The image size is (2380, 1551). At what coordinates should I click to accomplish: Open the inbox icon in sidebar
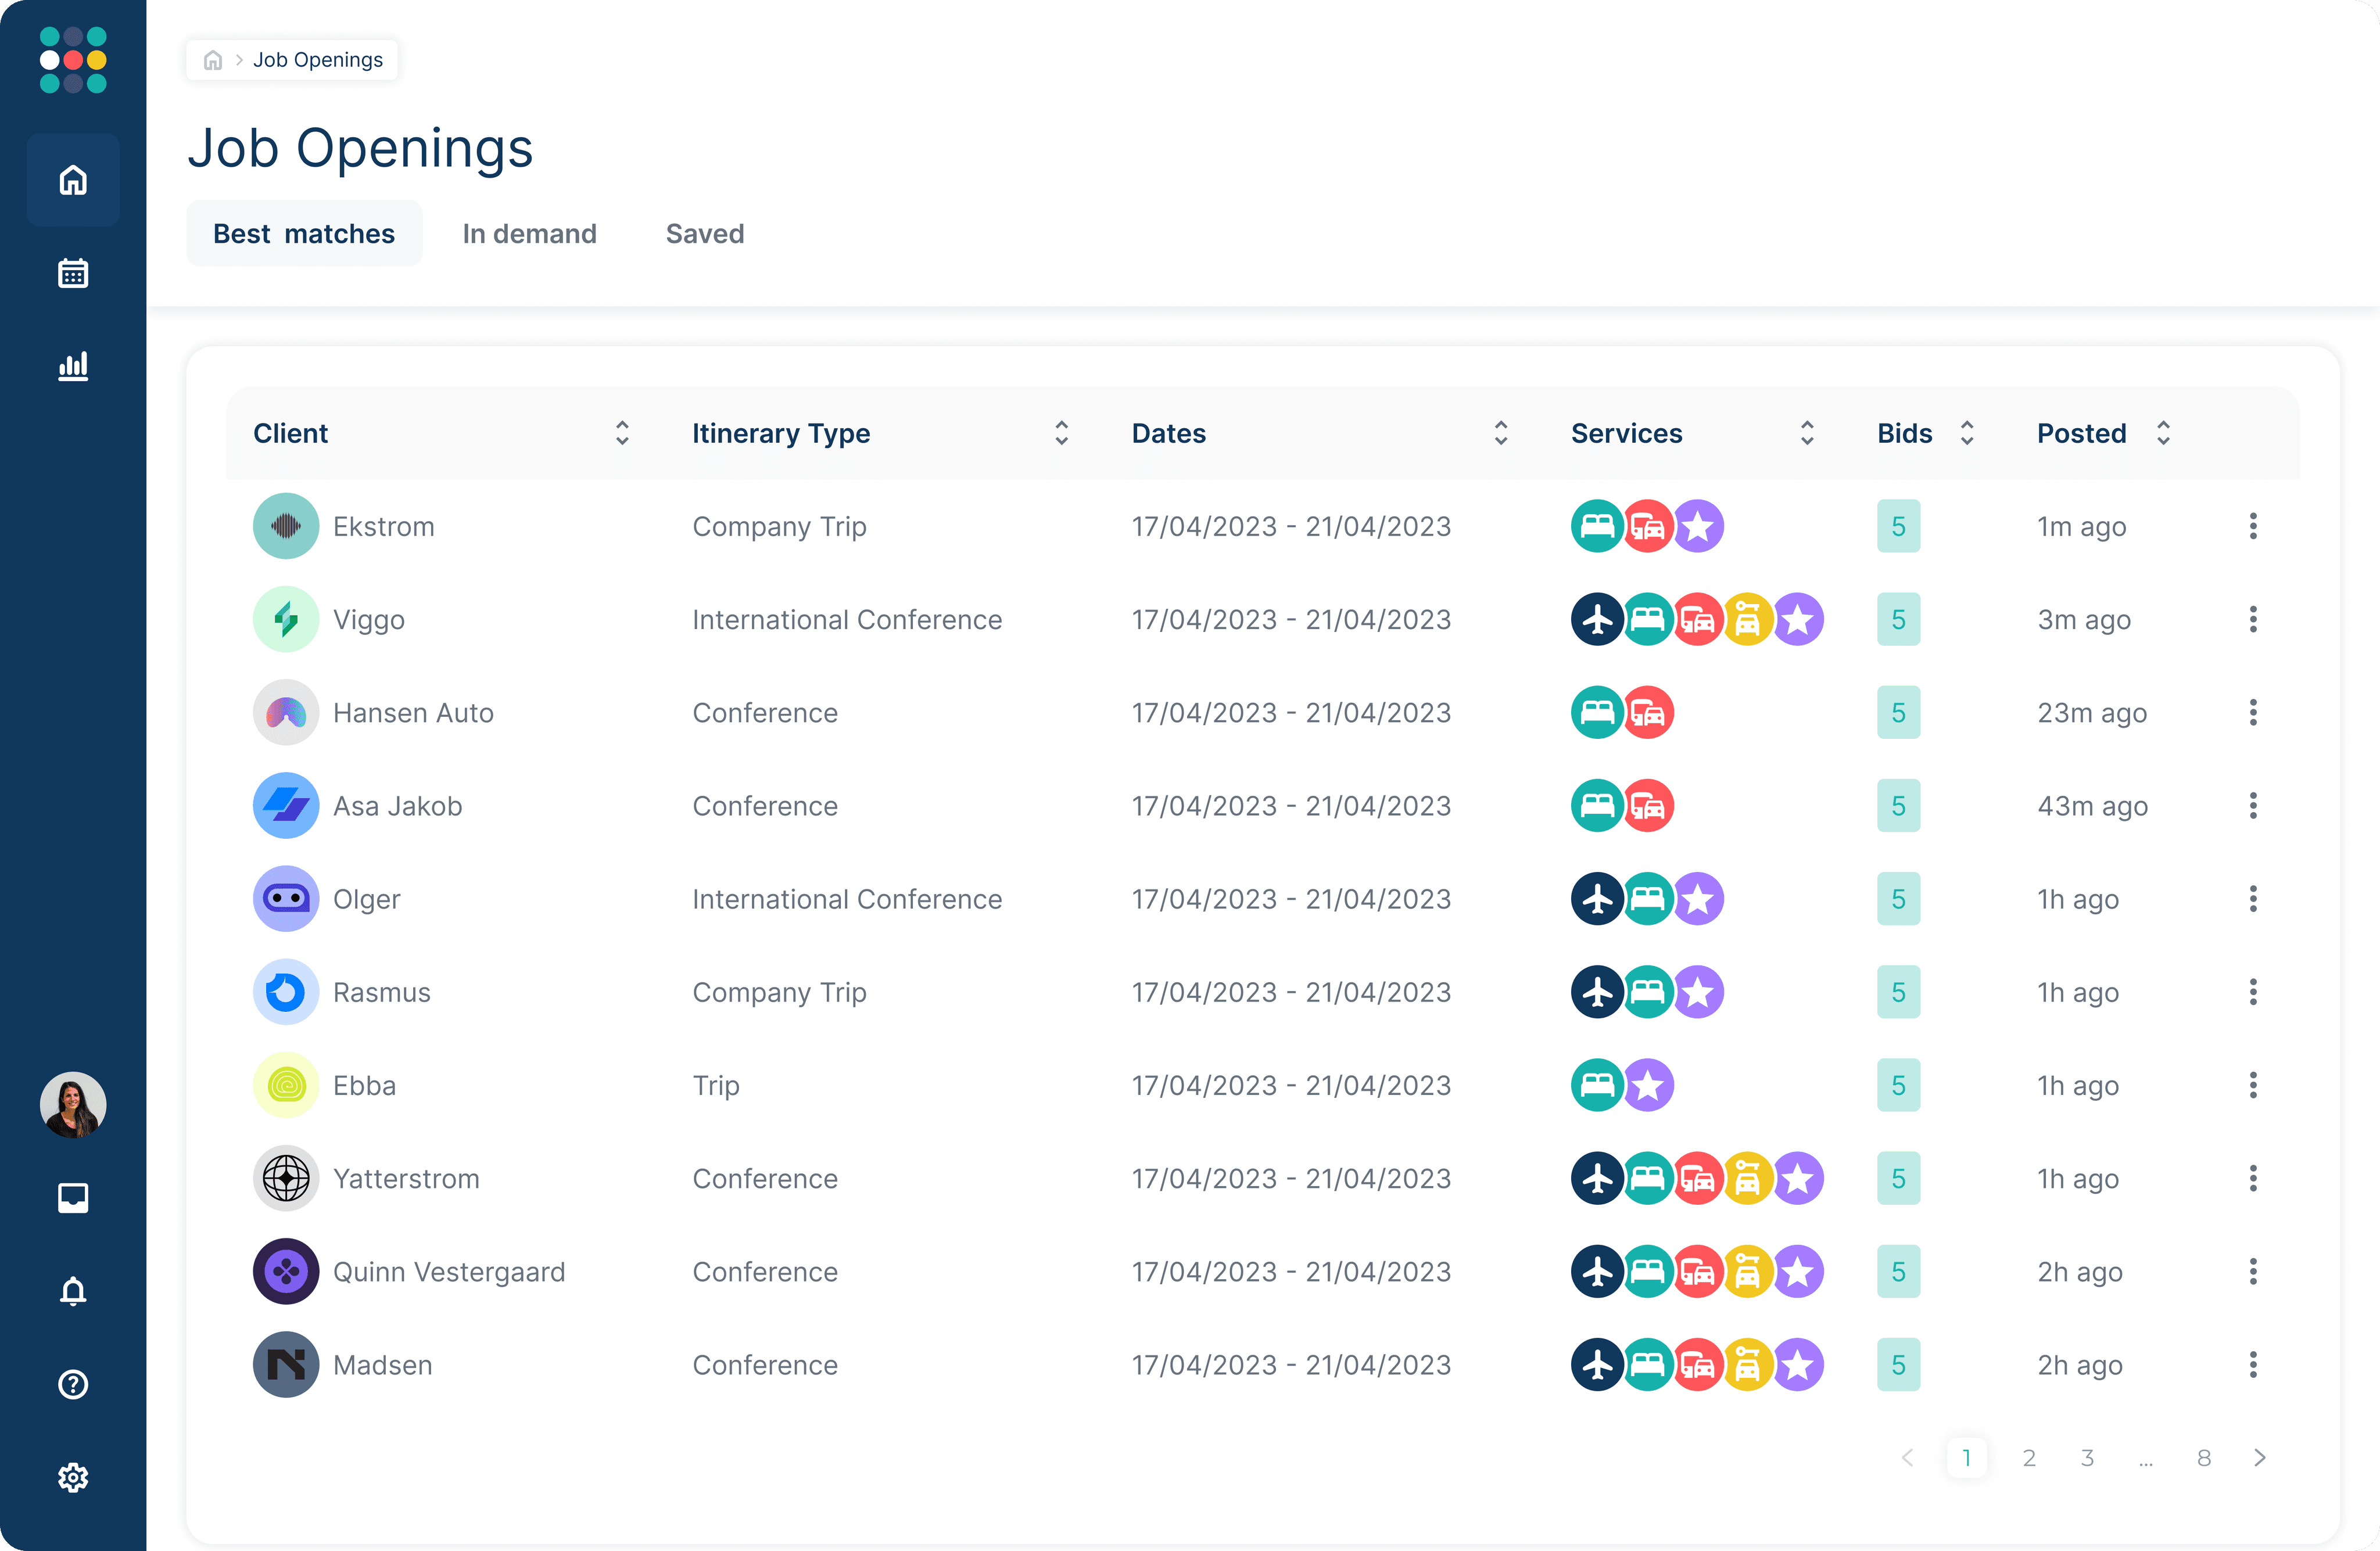[x=73, y=1197]
